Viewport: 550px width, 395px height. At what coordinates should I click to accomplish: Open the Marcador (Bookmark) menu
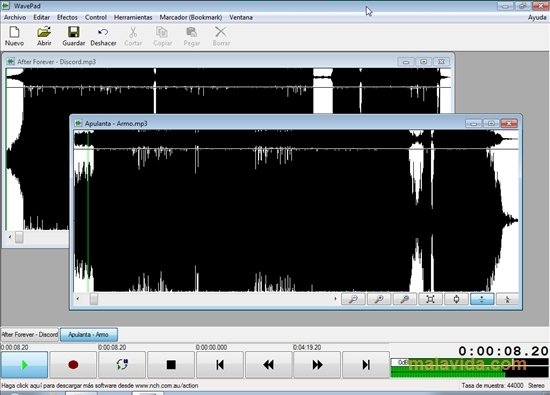click(191, 17)
